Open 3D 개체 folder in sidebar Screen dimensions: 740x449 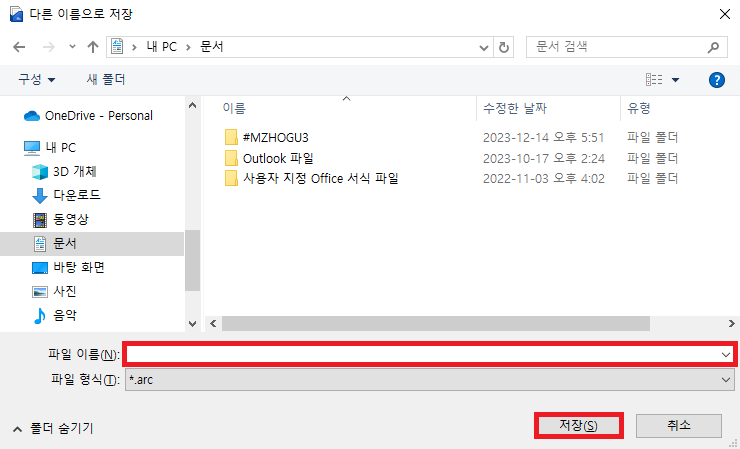click(x=75, y=171)
